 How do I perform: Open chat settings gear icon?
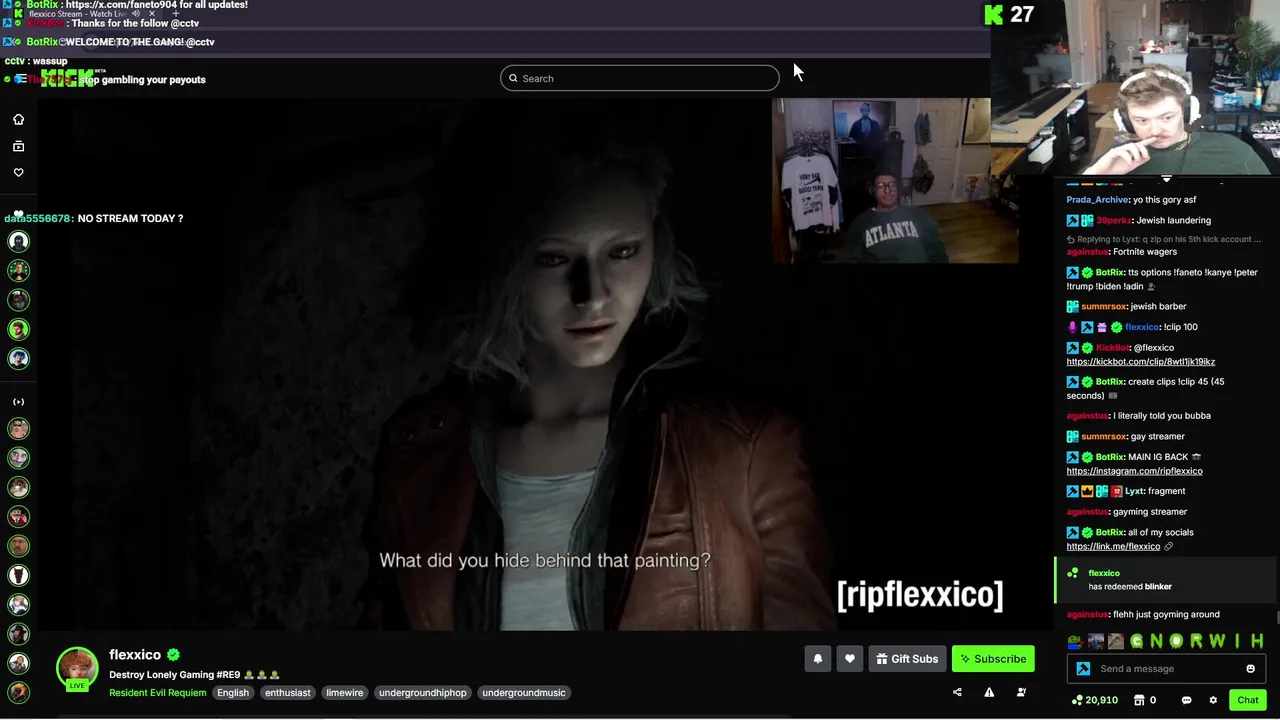tap(1213, 700)
